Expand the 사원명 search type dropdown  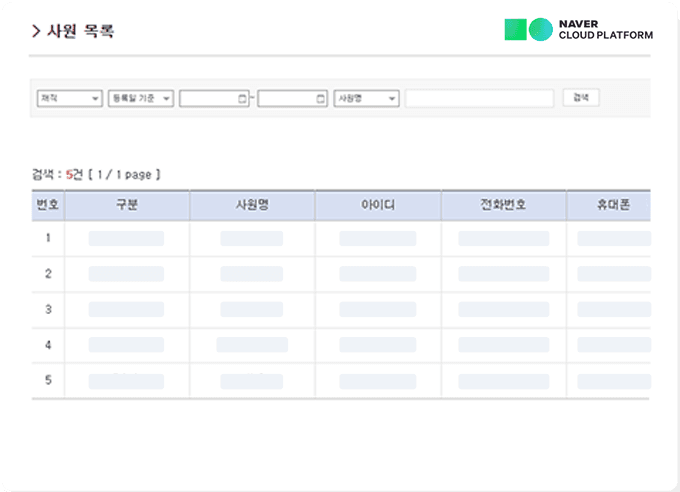pyautogui.click(x=366, y=98)
